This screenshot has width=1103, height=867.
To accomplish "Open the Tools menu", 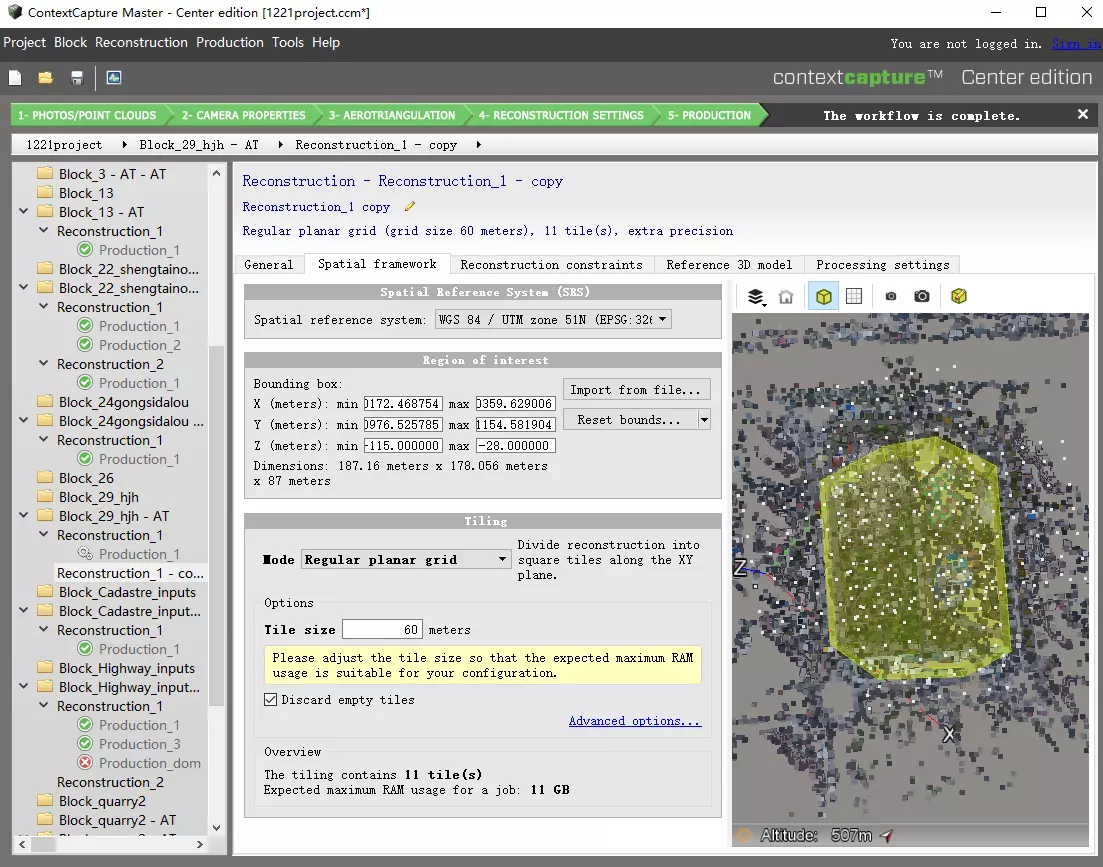I will [288, 43].
